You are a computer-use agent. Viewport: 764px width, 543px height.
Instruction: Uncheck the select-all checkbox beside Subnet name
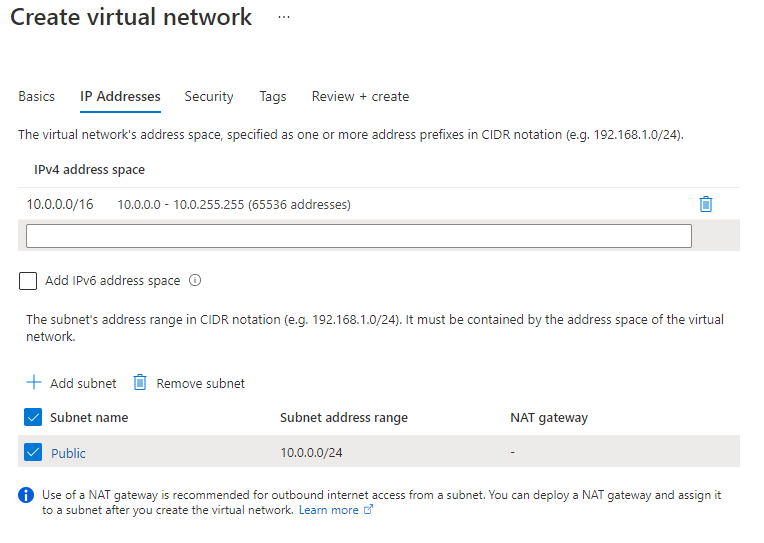click(x=33, y=417)
